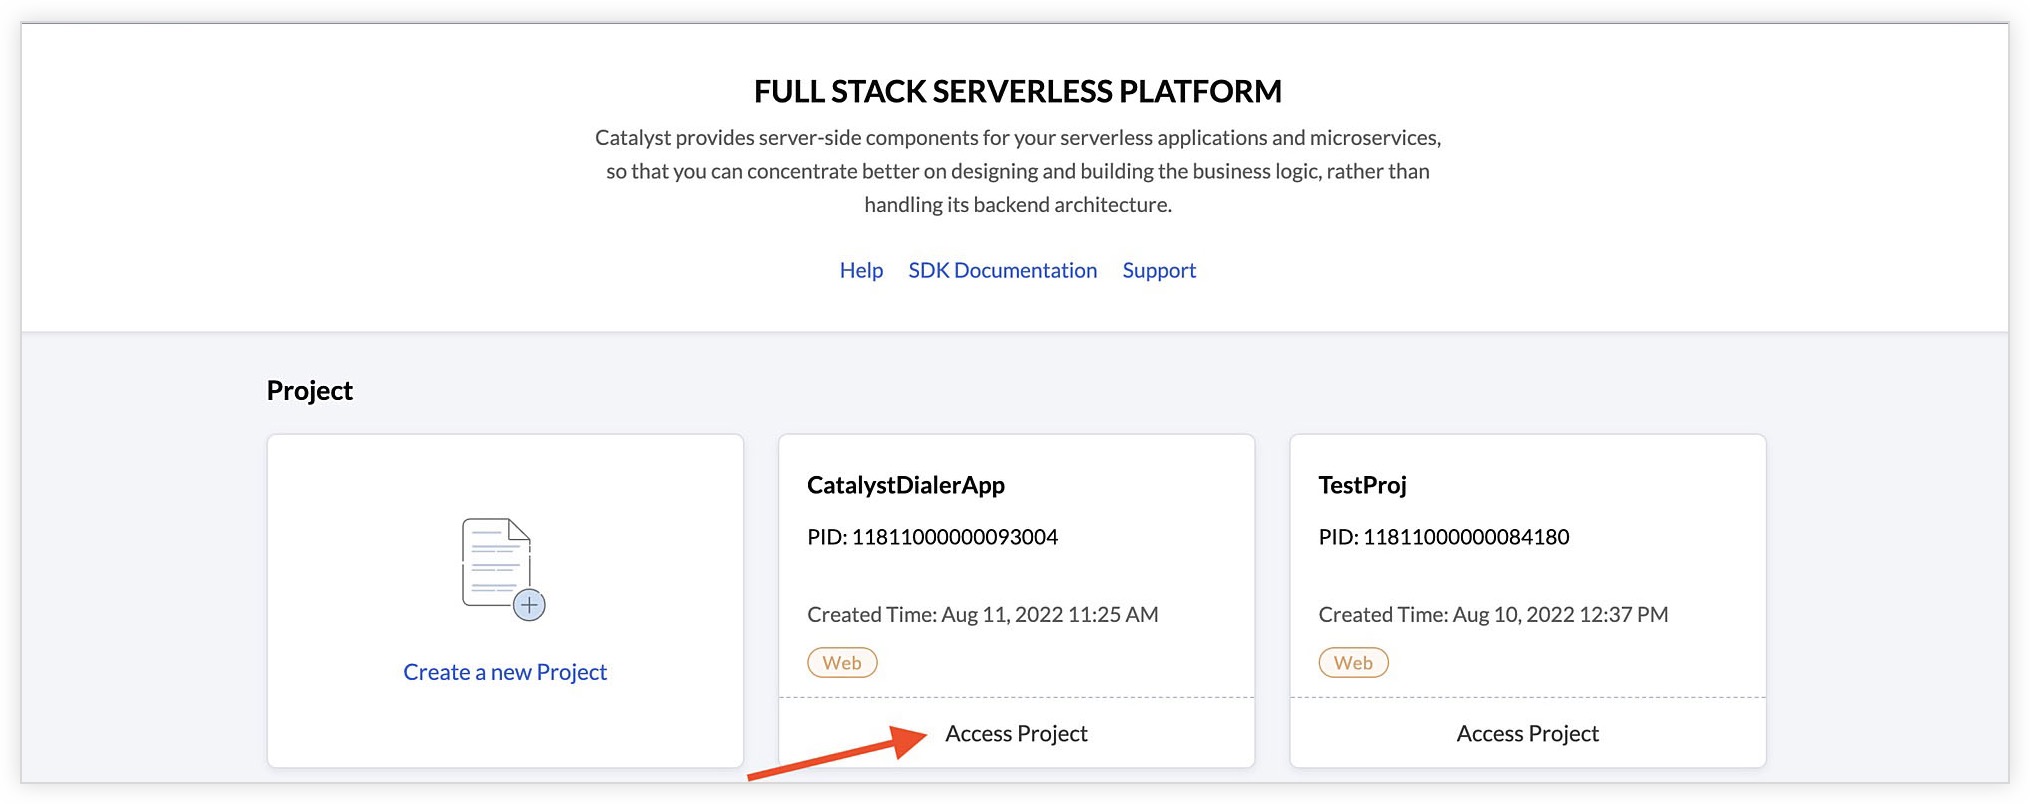Select the Web tag on TestProj card
Screen dimensions: 2030x804
pos(1353,663)
